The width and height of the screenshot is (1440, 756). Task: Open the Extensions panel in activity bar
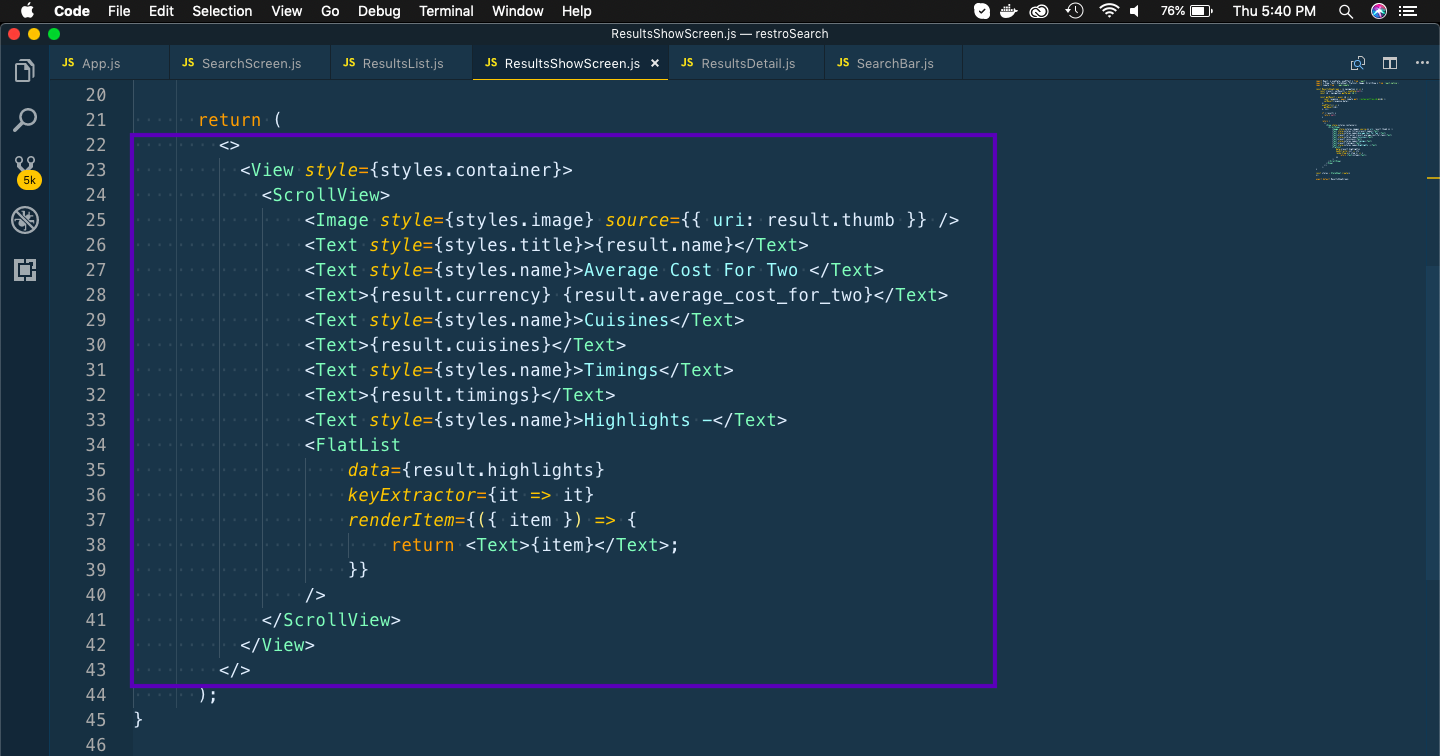tap(25, 269)
